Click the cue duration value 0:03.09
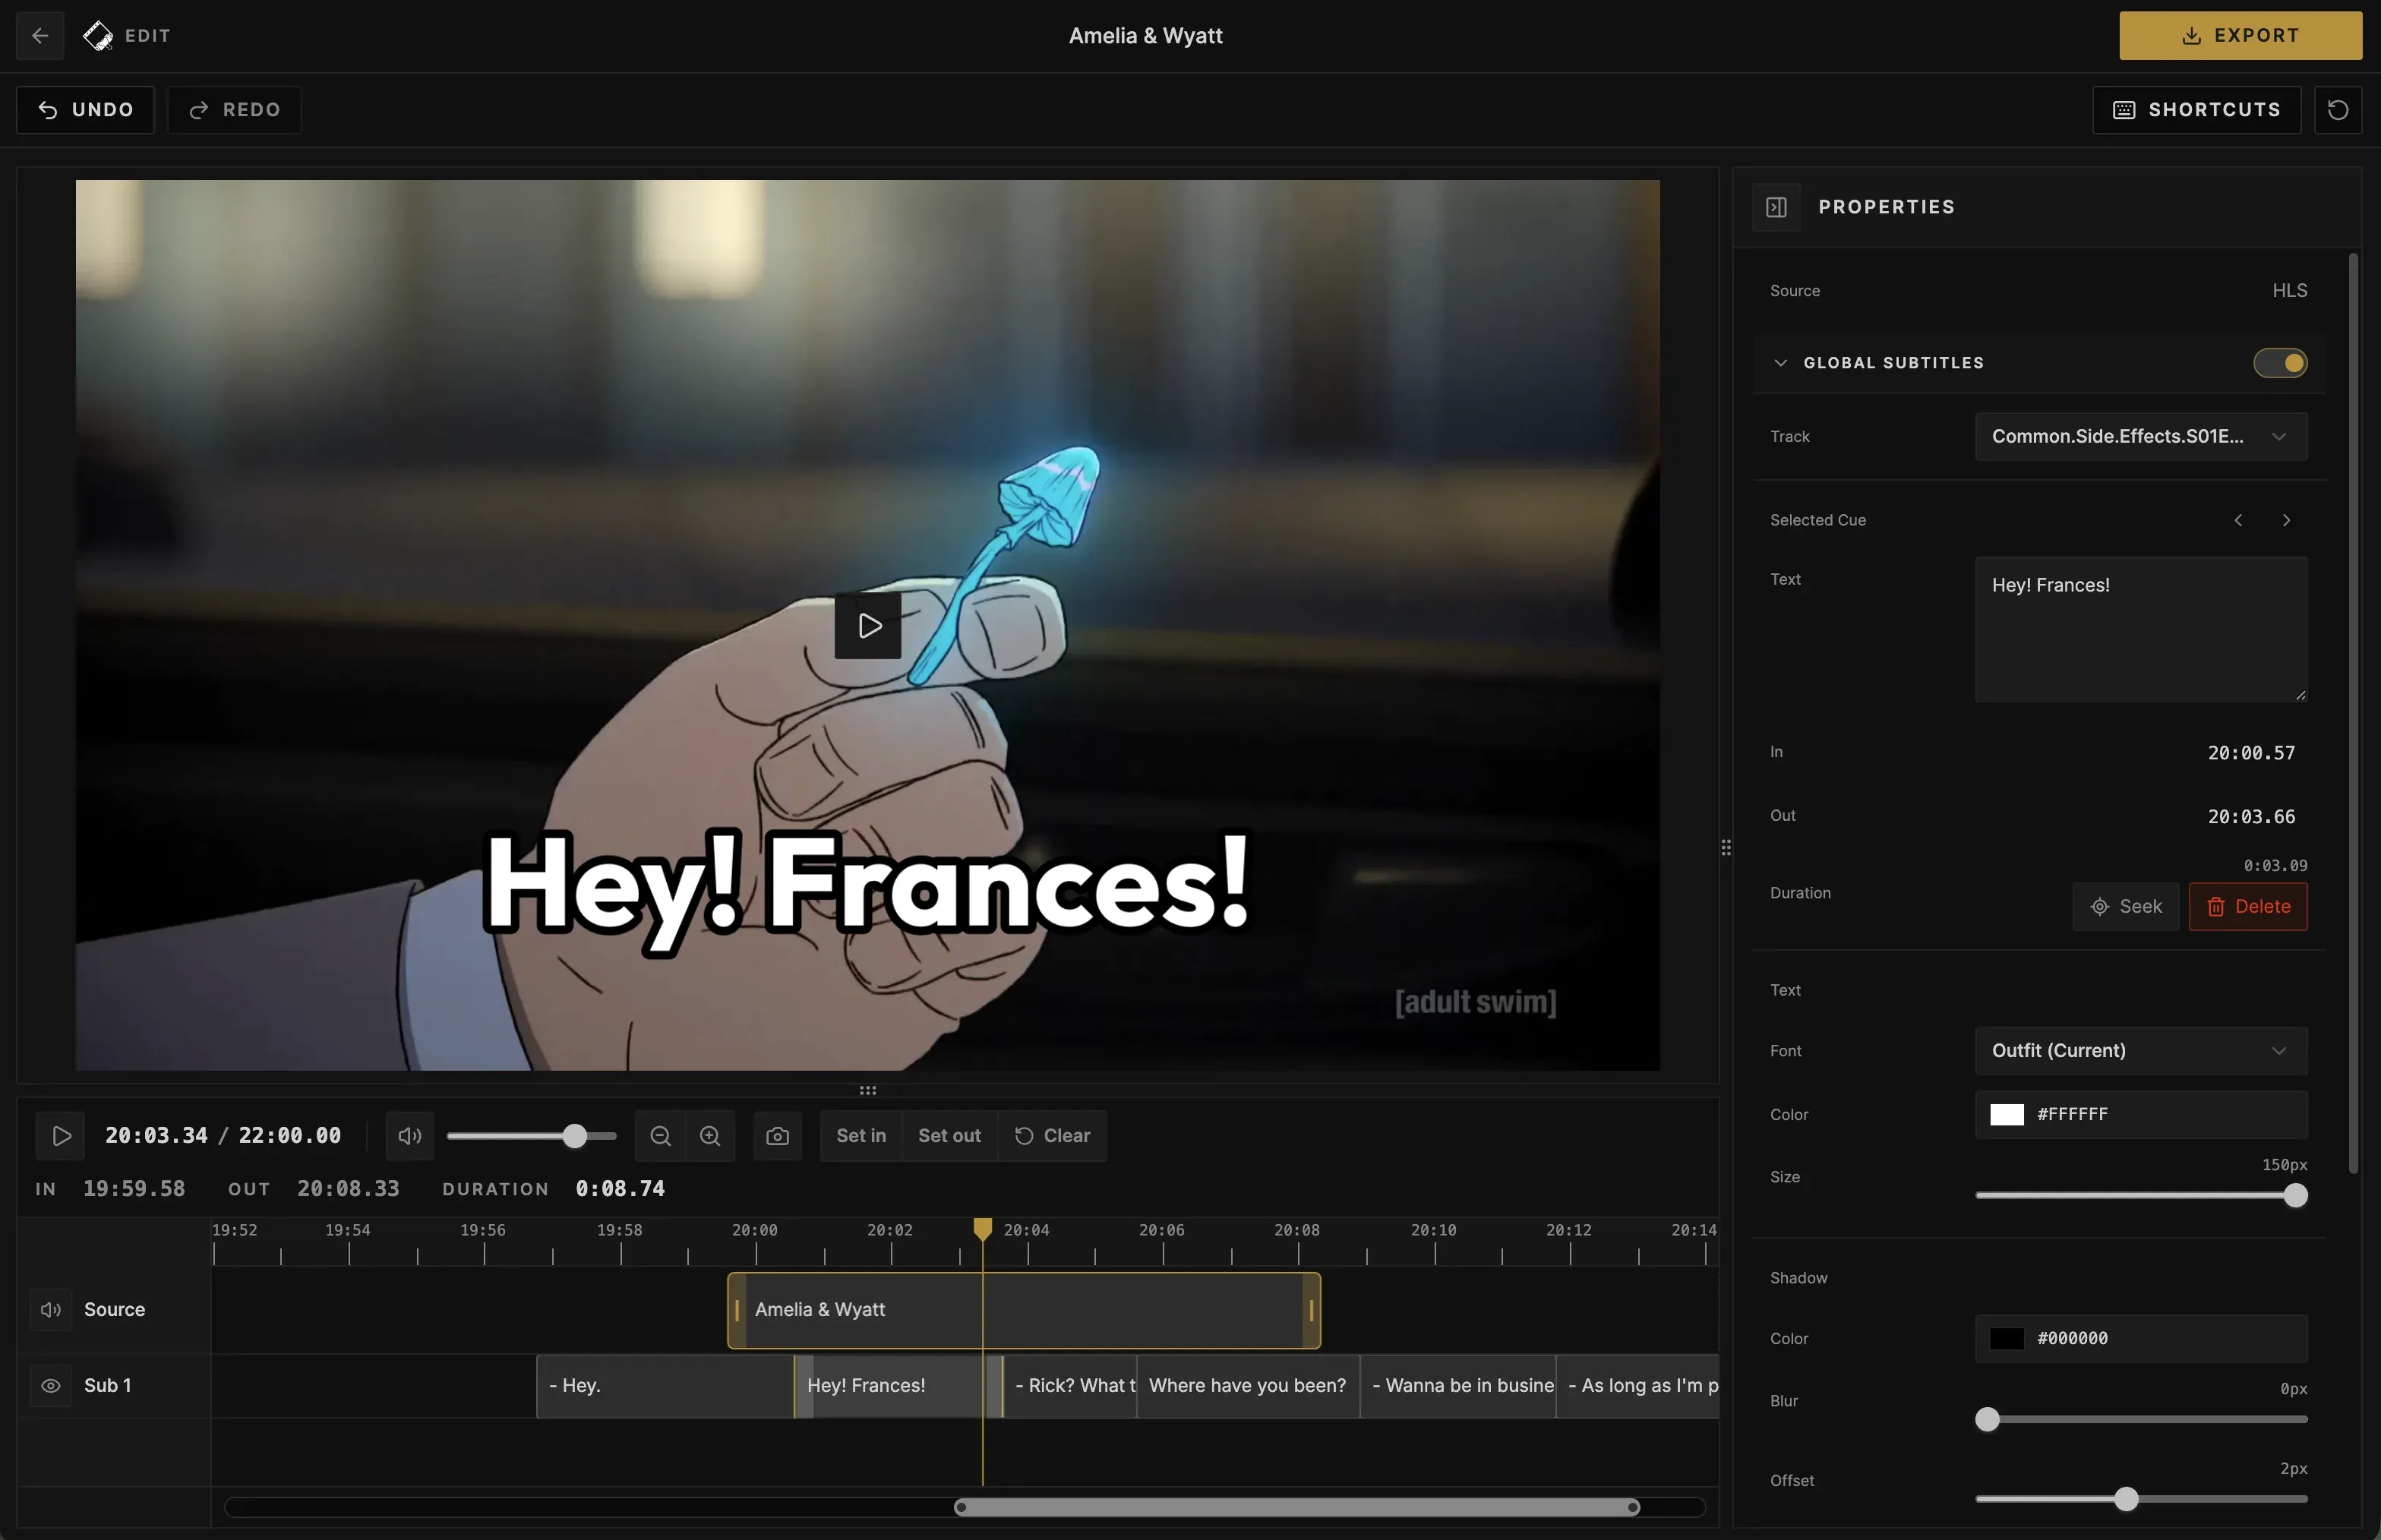Image resolution: width=2381 pixels, height=1540 pixels. 2275,866
